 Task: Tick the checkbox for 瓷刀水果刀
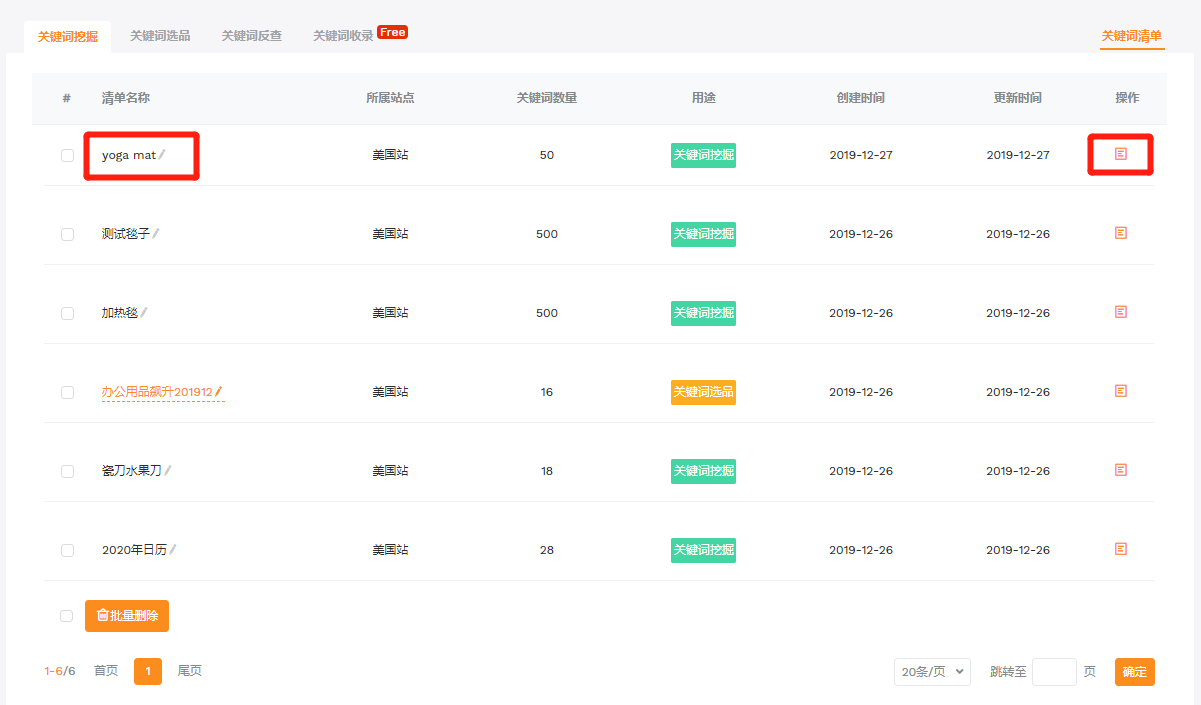point(67,471)
